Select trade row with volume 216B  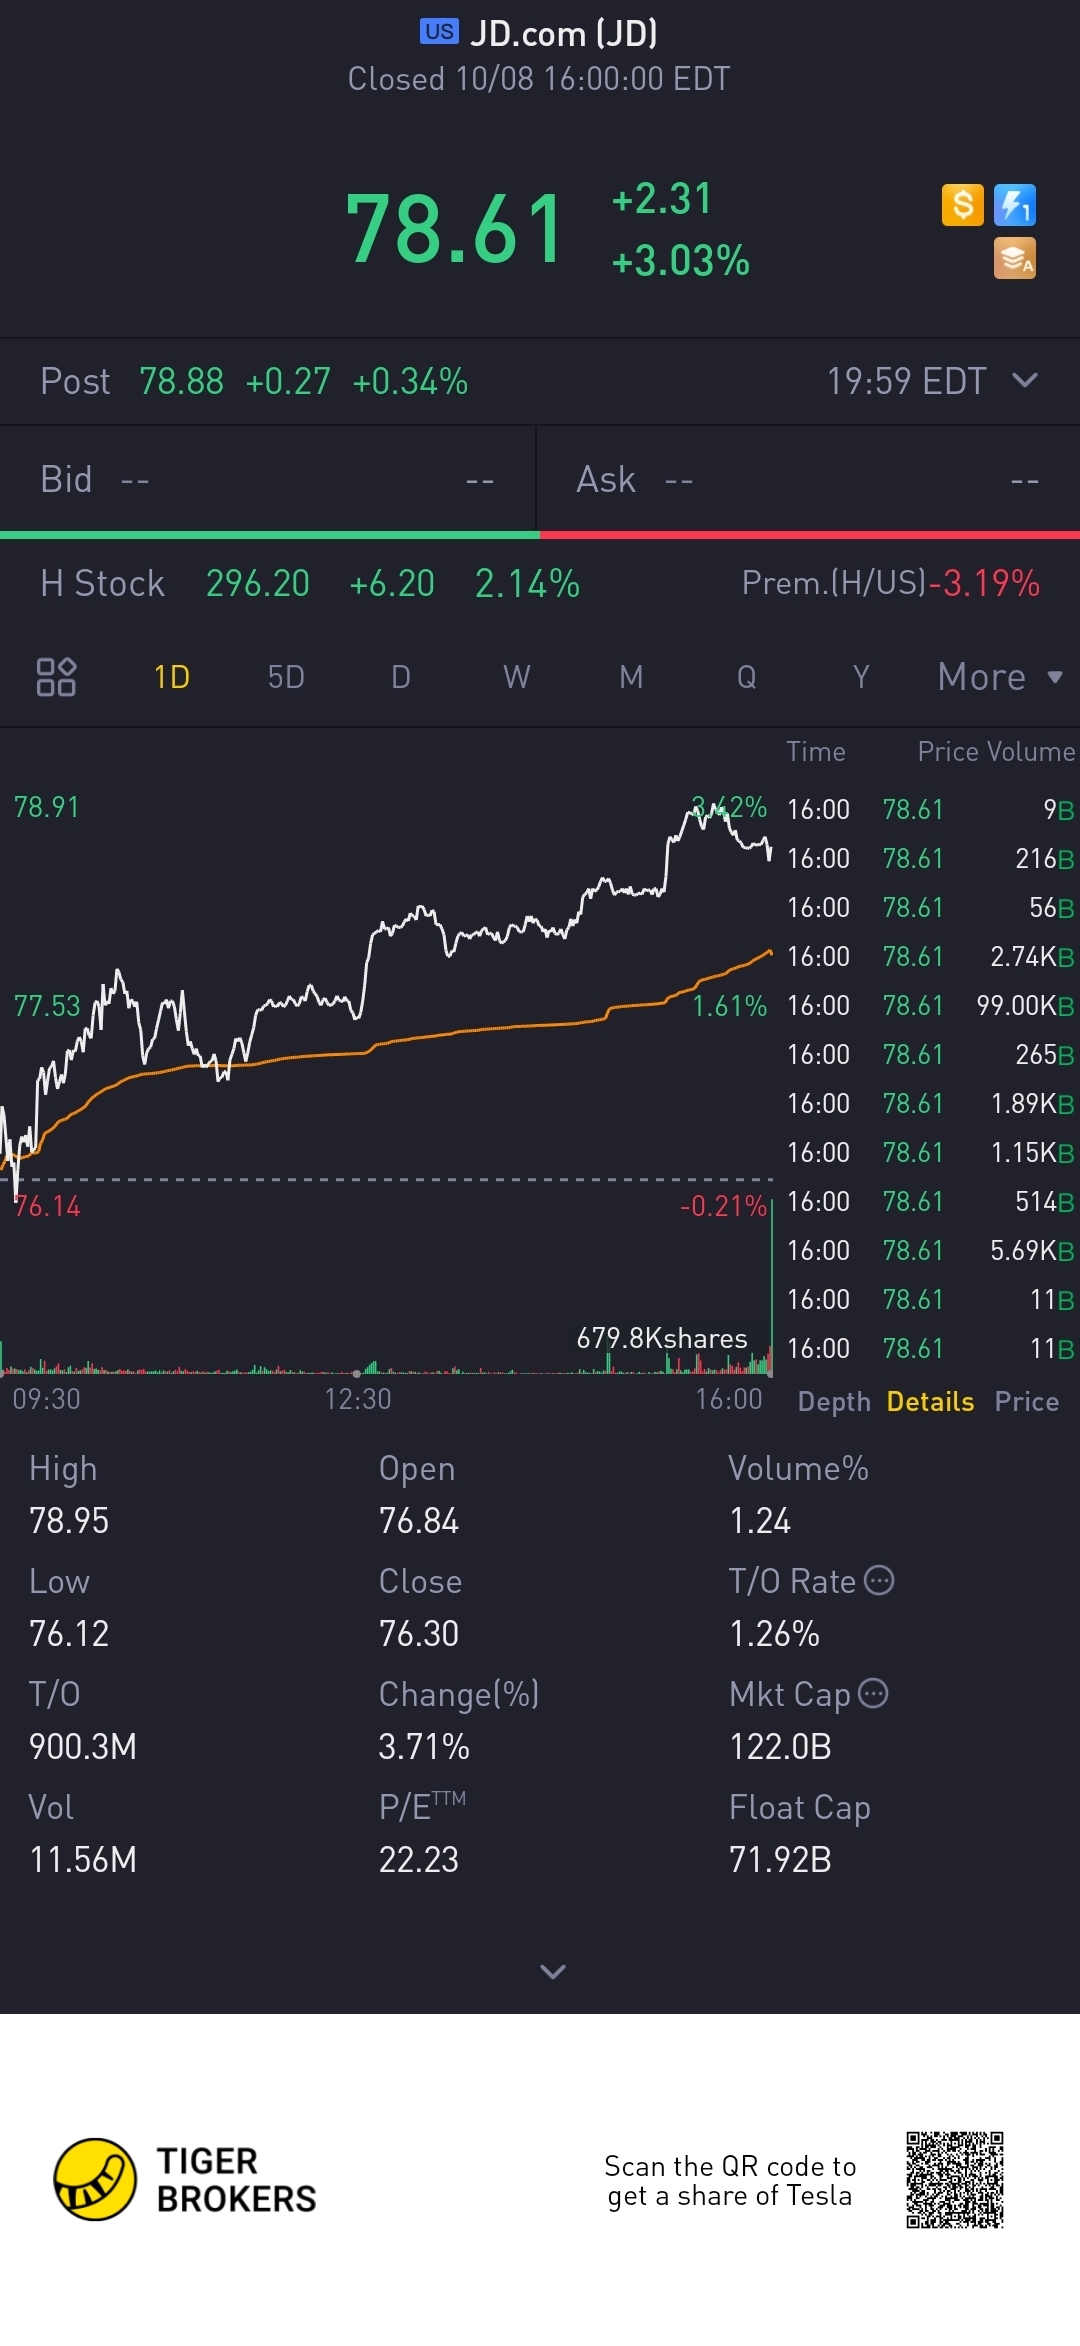(930, 858)
